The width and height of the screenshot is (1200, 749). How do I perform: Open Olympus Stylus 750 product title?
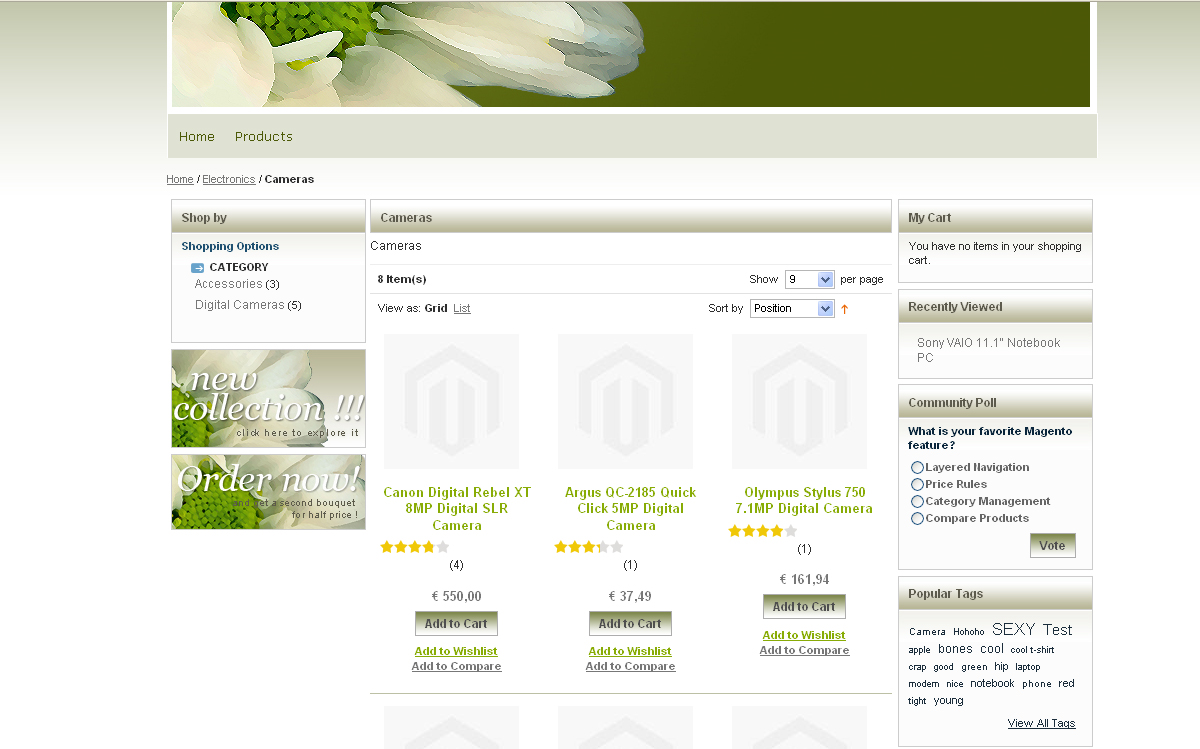tap(804, 501)
